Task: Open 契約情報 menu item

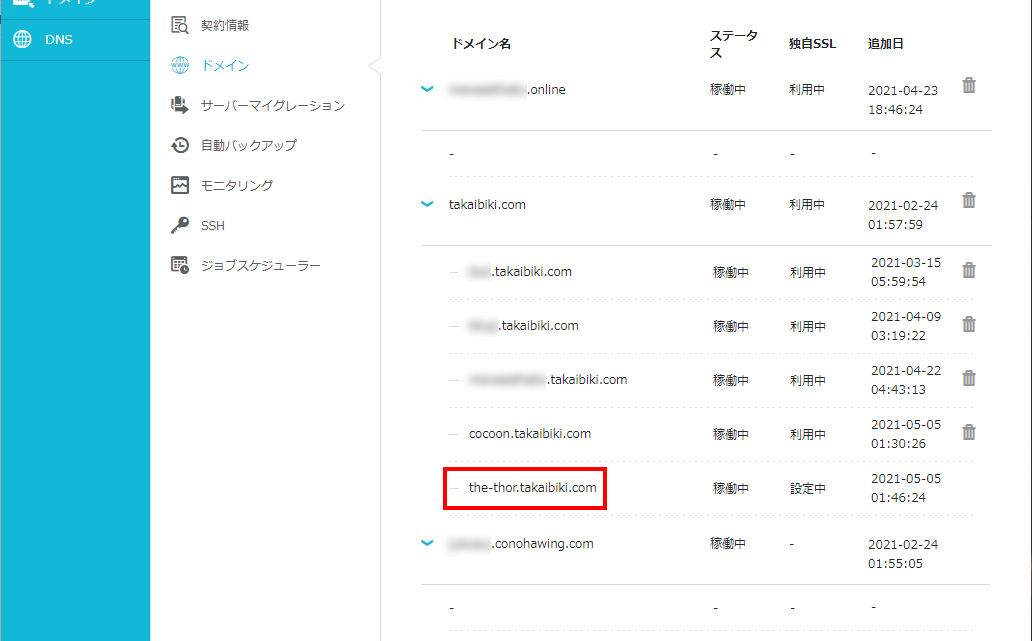Action: point(225,25)
